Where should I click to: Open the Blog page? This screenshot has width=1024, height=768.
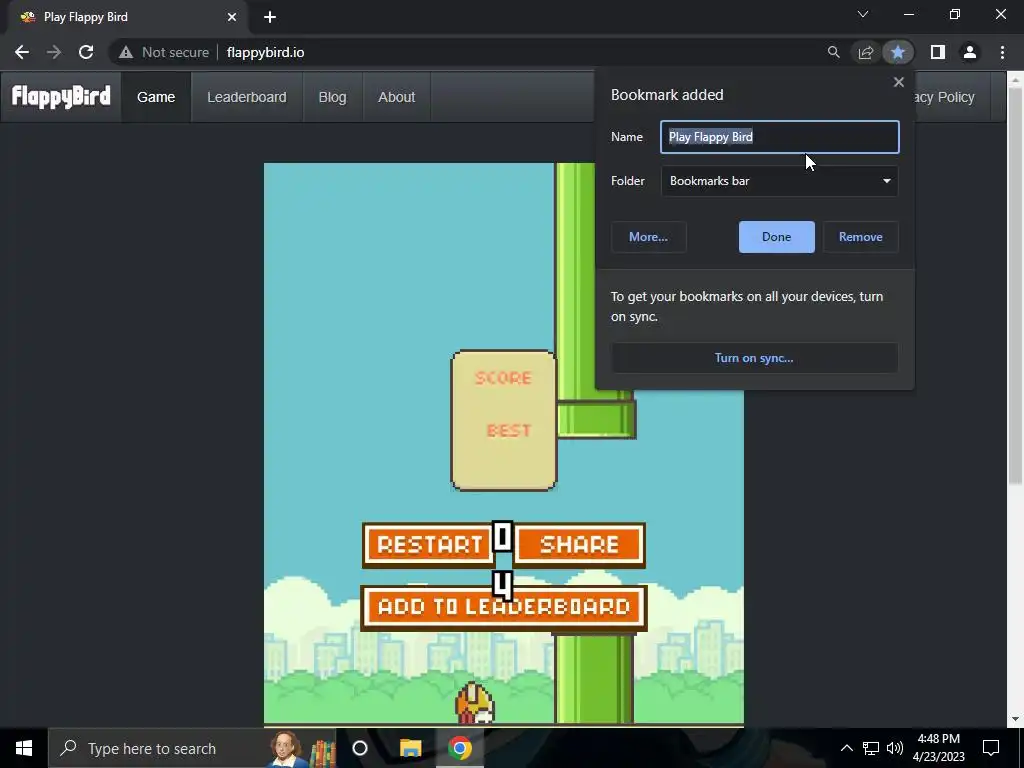[x=332, y=97]
